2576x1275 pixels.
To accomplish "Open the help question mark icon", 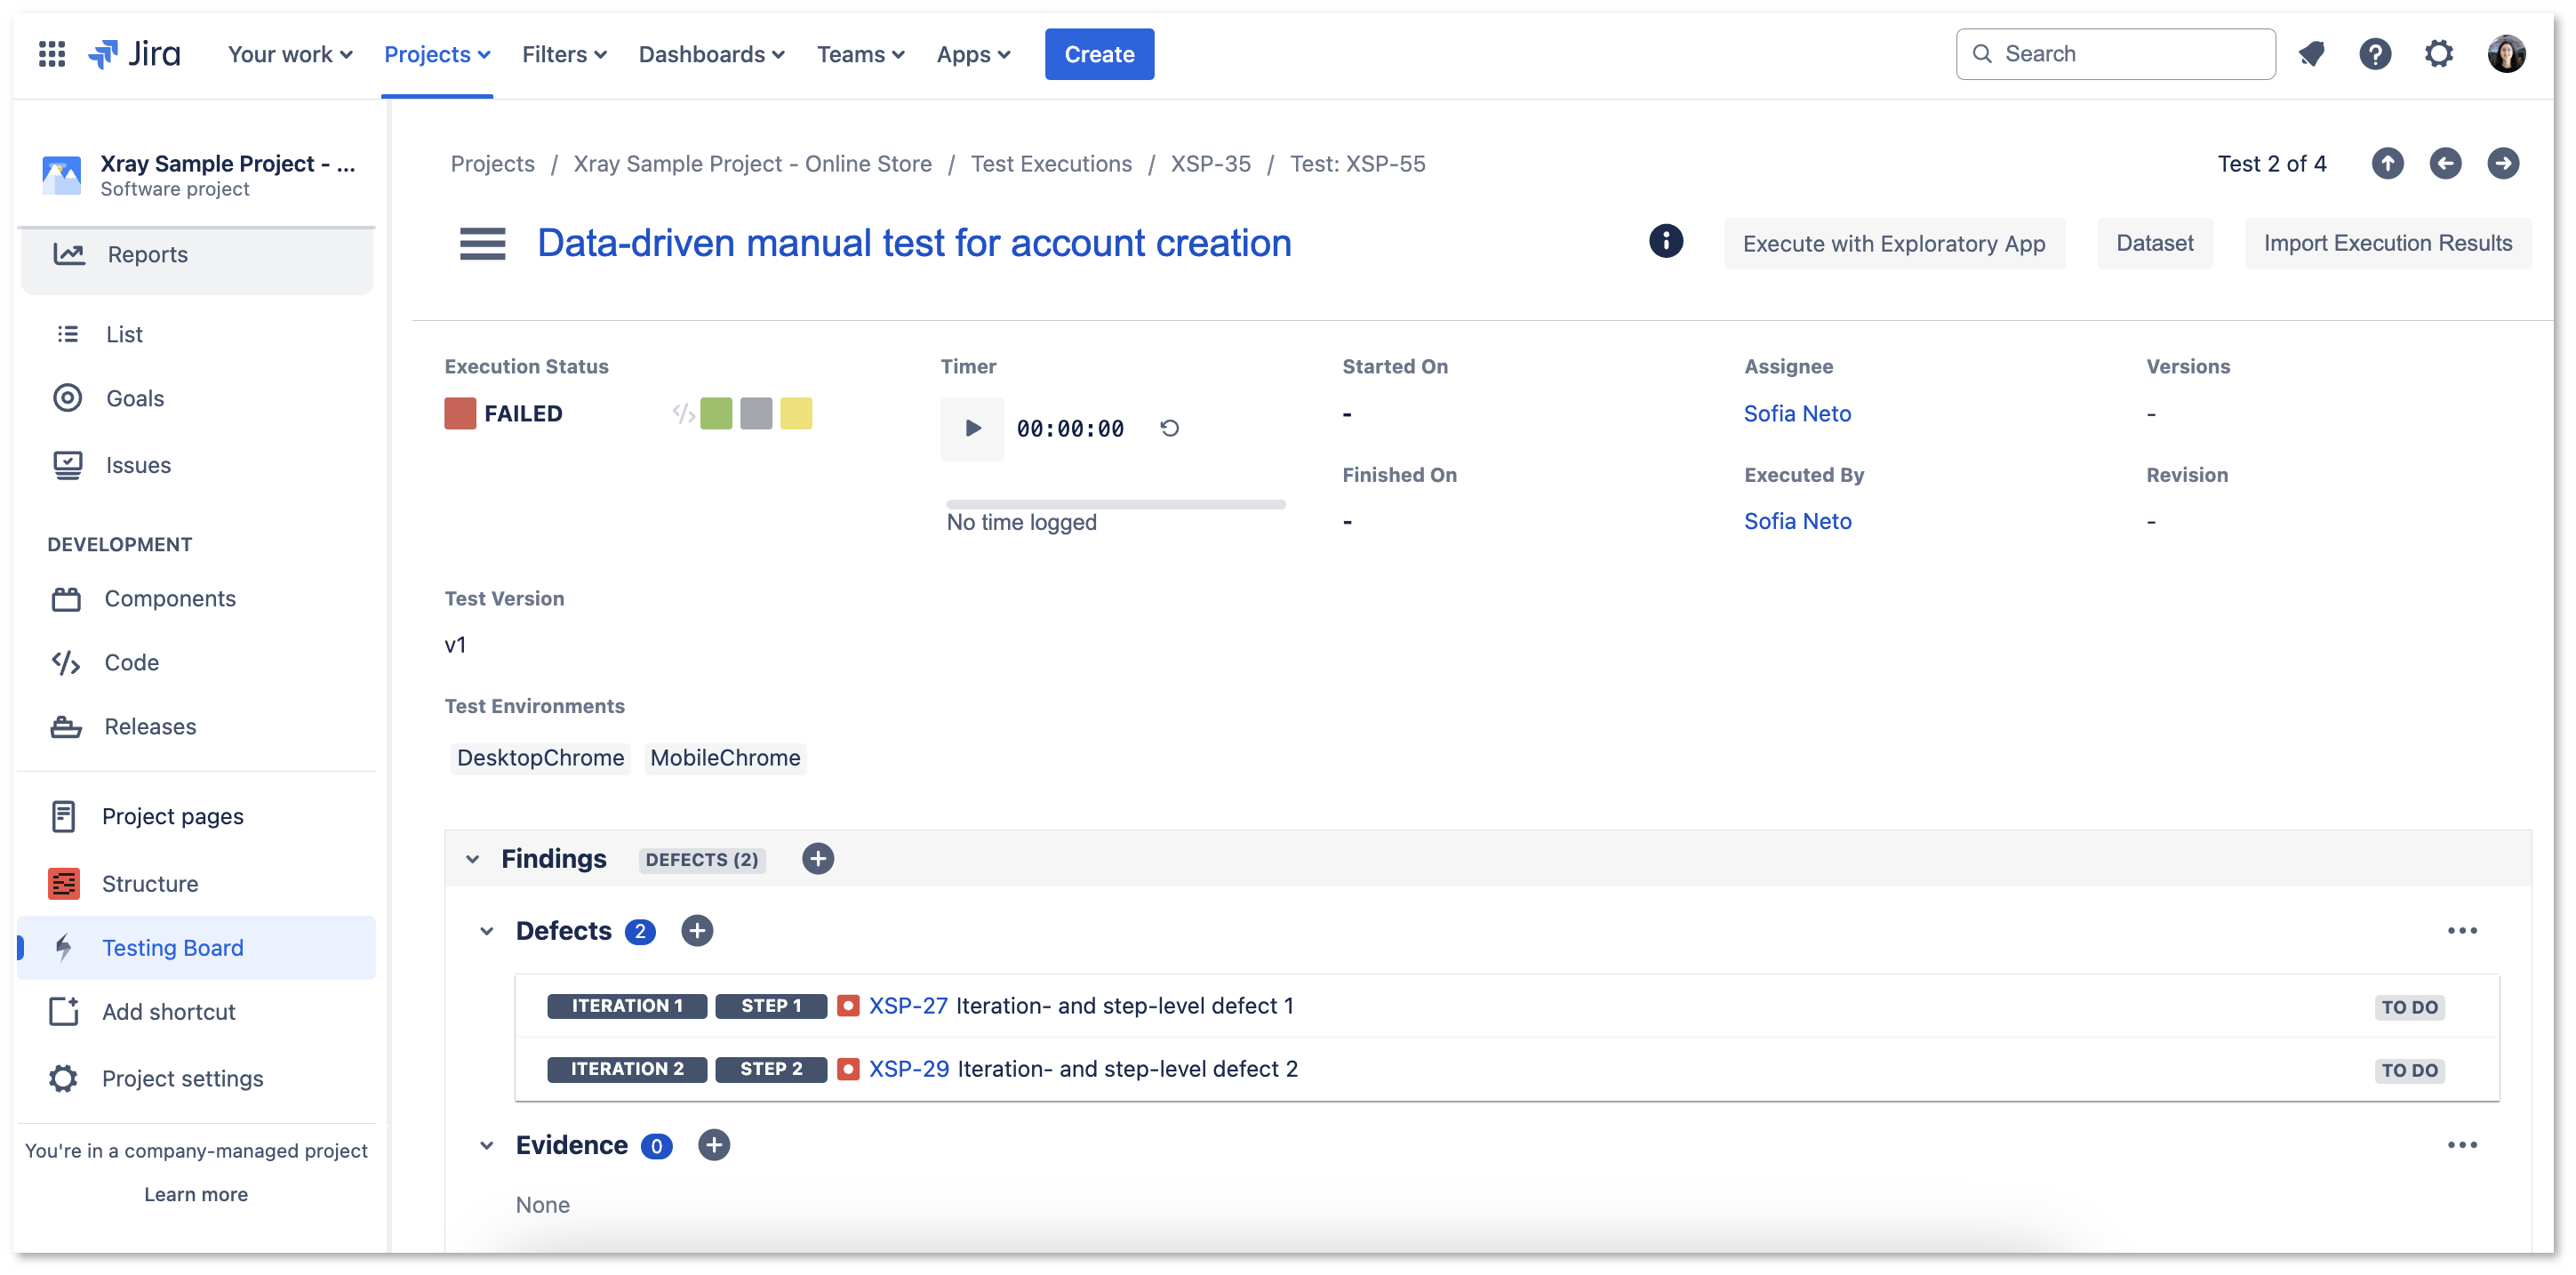I will [2375, 54].
